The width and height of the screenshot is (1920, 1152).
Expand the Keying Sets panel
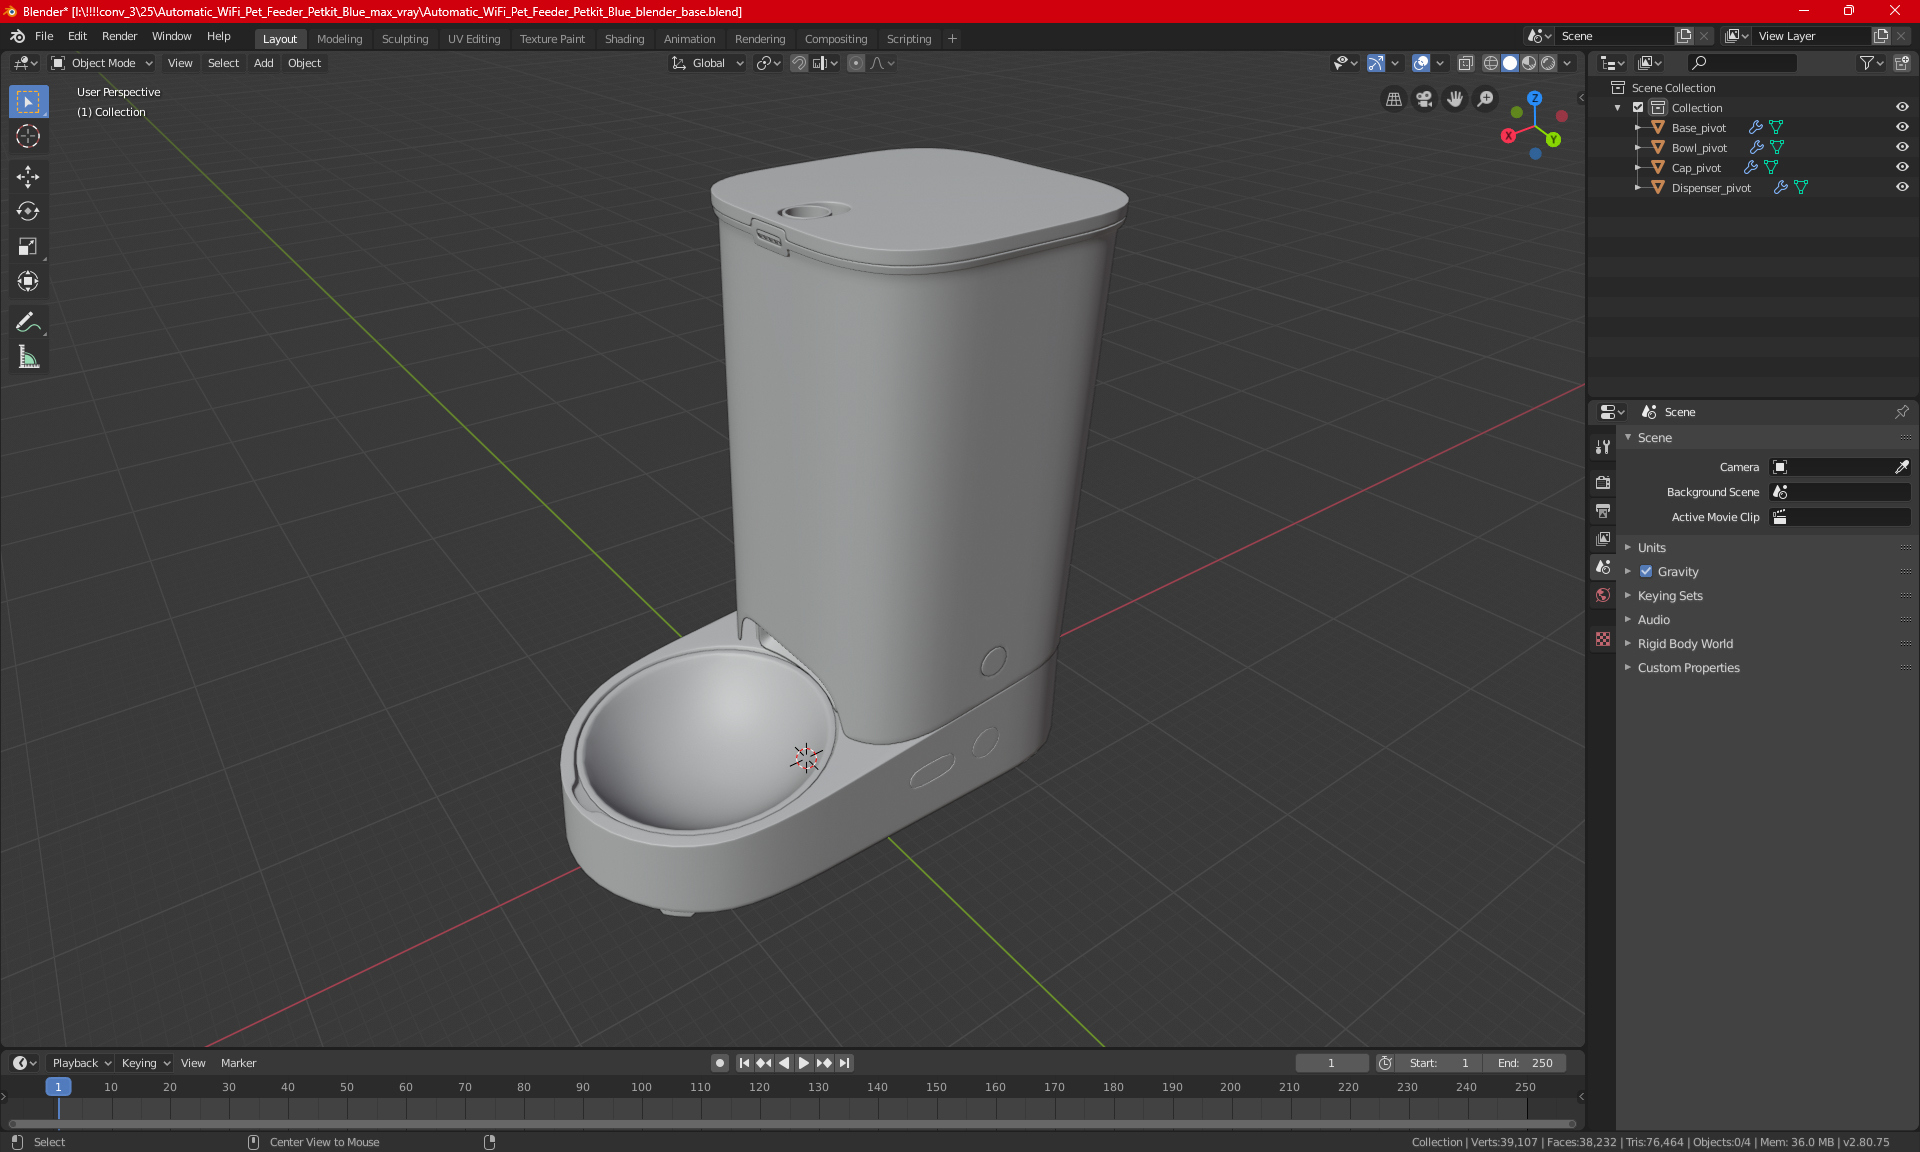coord(1670,595)
